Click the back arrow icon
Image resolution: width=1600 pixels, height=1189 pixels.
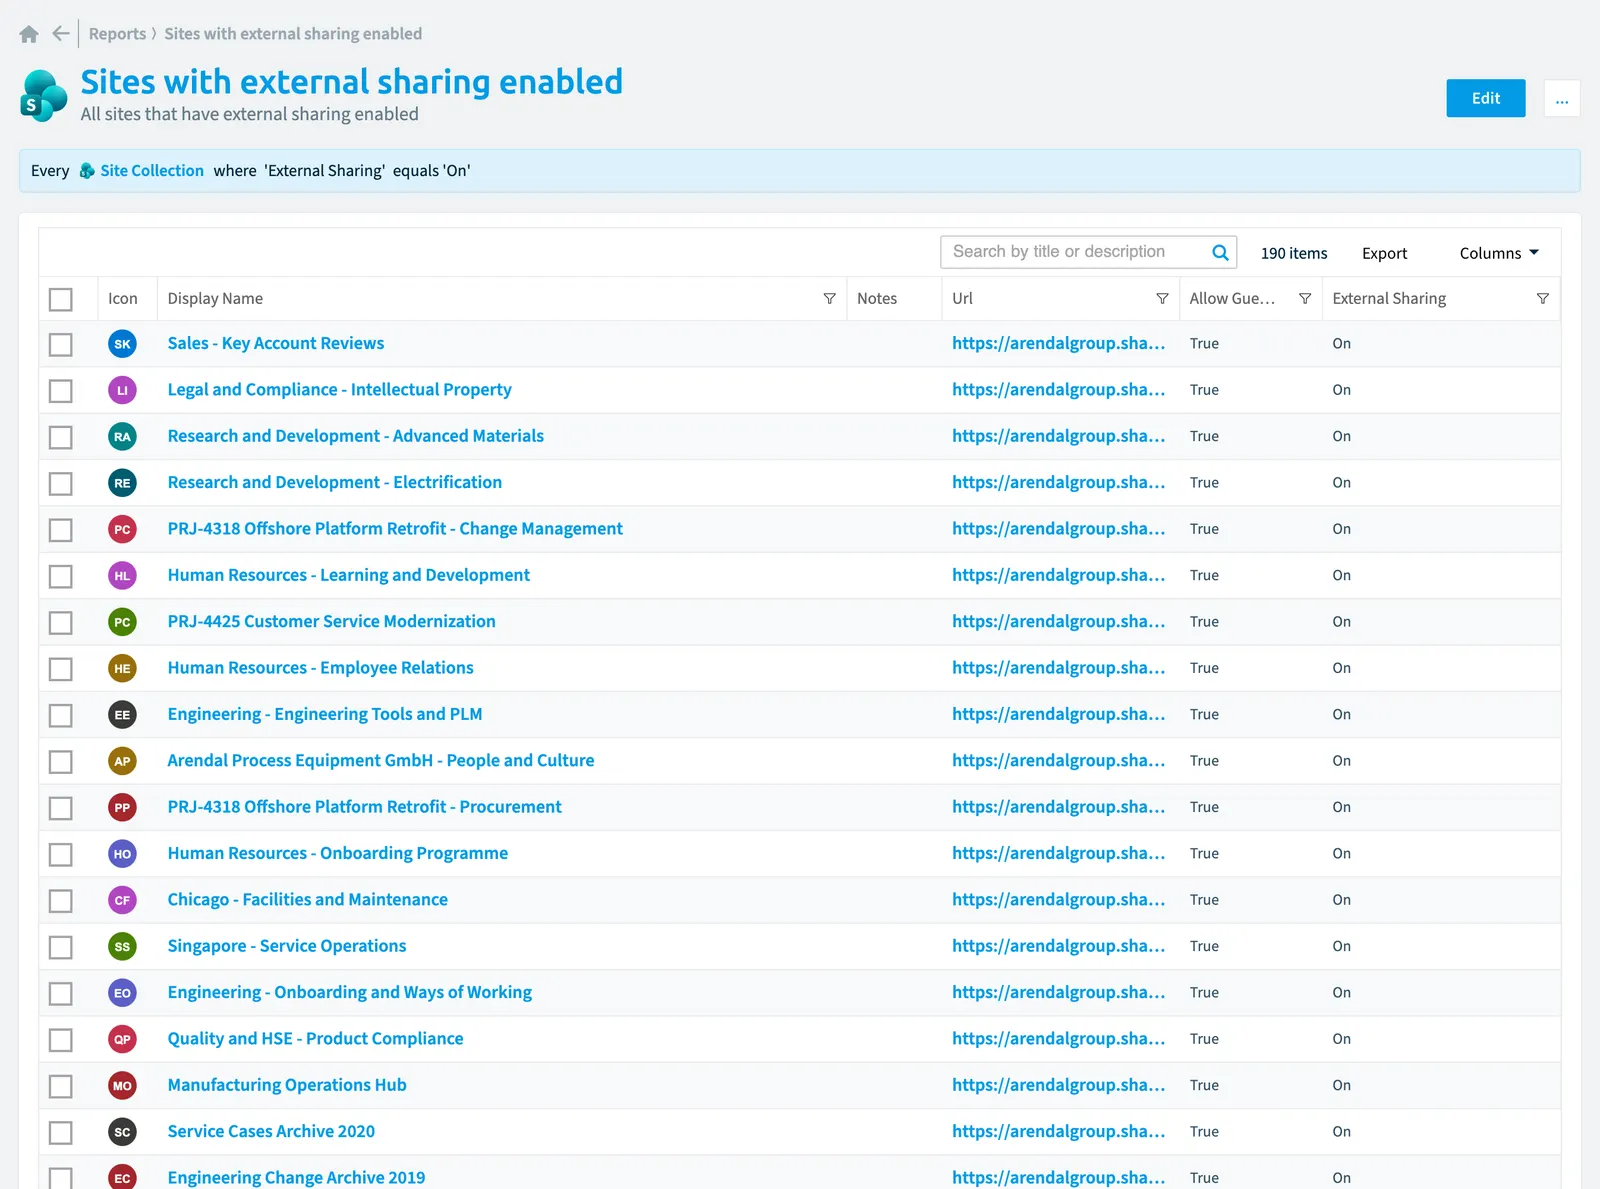click(61, 34)
